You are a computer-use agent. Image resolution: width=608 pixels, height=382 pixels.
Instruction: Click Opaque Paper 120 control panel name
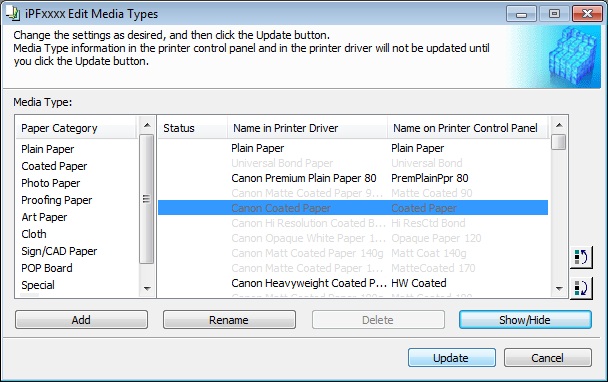436,238
